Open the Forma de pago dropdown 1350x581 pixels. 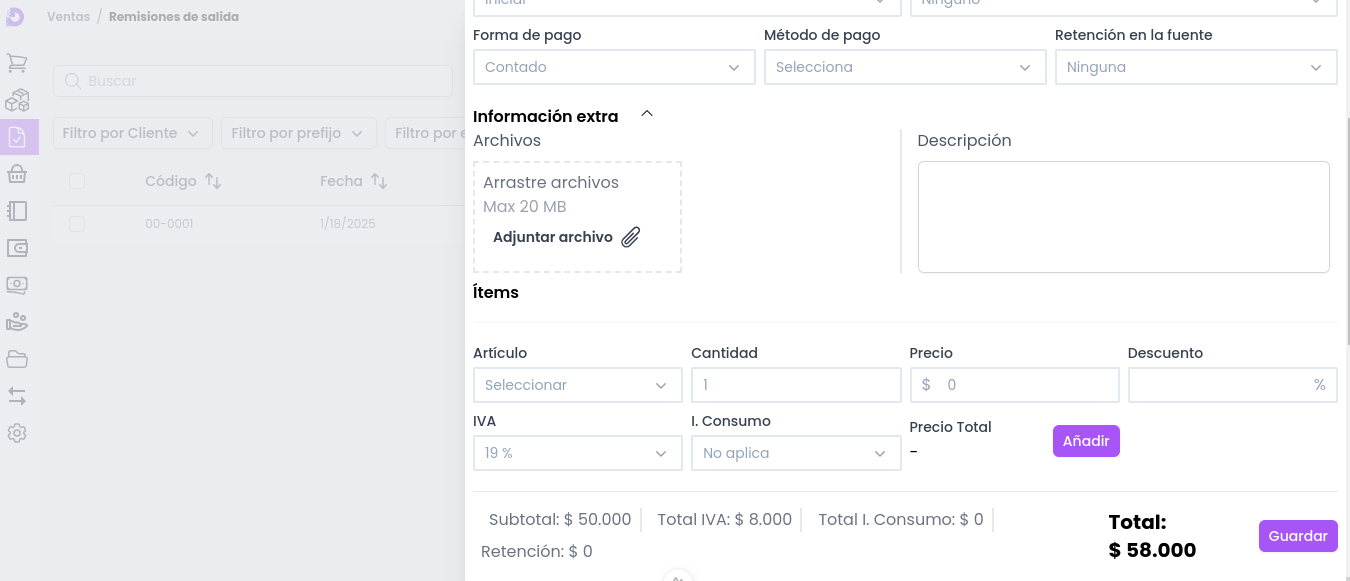[613, 67]
